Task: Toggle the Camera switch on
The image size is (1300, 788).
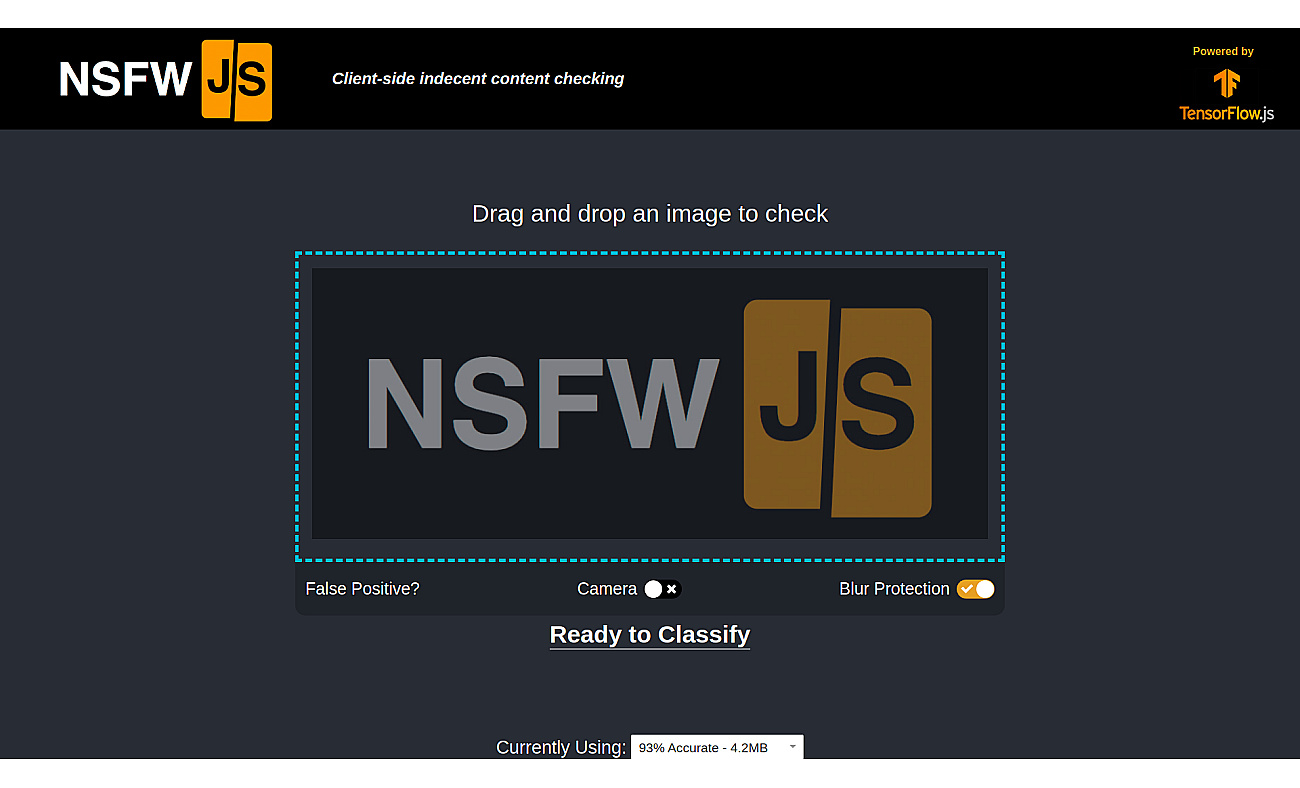Action: [662, 589]
